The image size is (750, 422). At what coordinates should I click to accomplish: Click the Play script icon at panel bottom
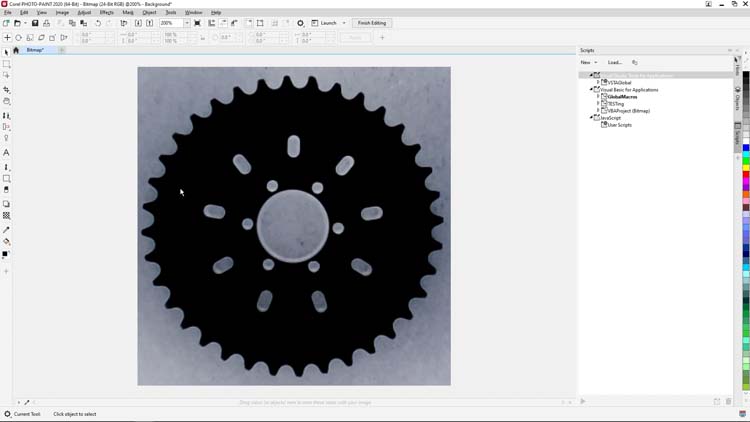(x=583, y=401)
